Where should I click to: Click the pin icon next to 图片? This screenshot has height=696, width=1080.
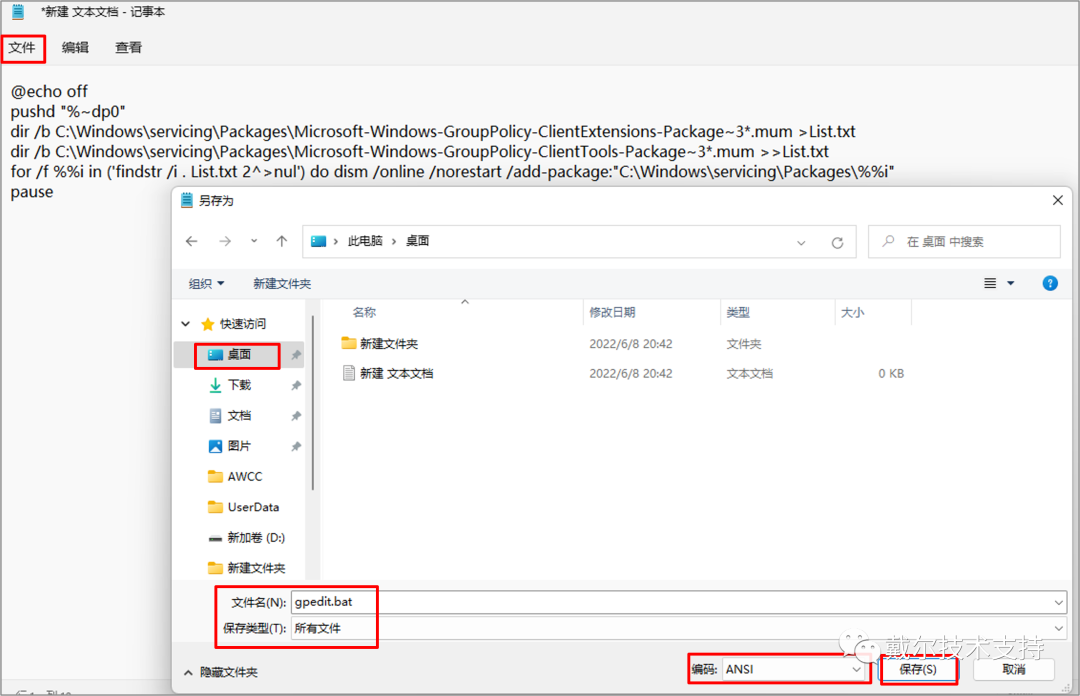(x=295, y=447)
